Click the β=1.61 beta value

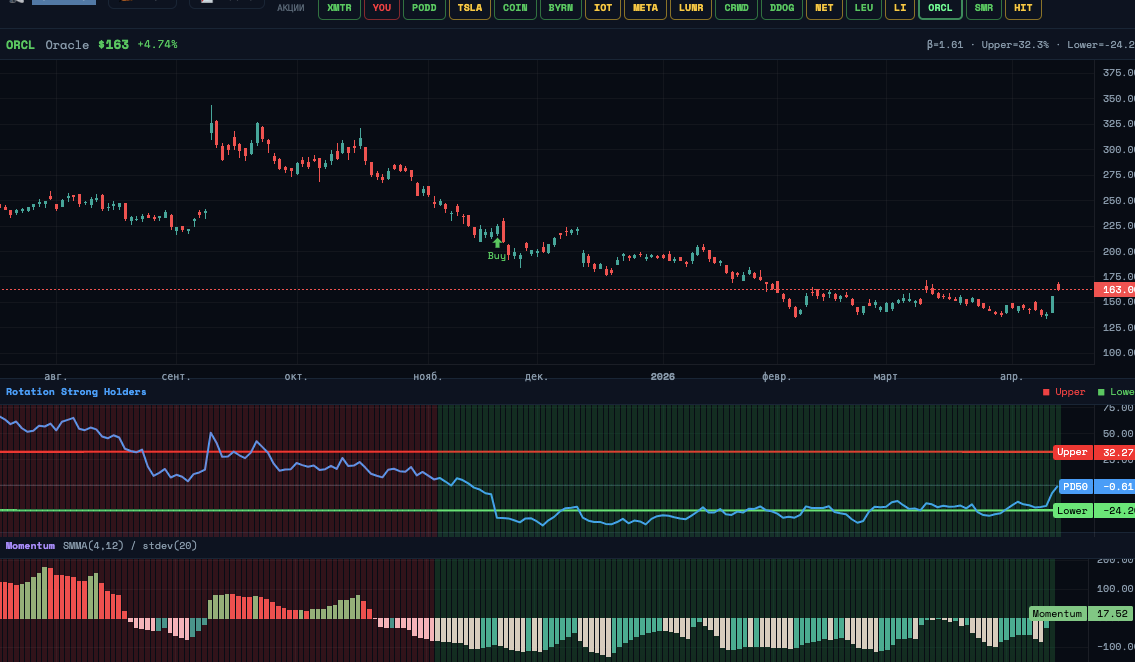pos(945,45)
